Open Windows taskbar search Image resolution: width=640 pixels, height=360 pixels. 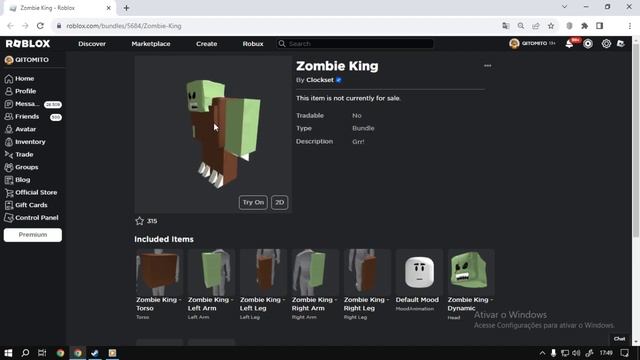[x=25, y=353]
